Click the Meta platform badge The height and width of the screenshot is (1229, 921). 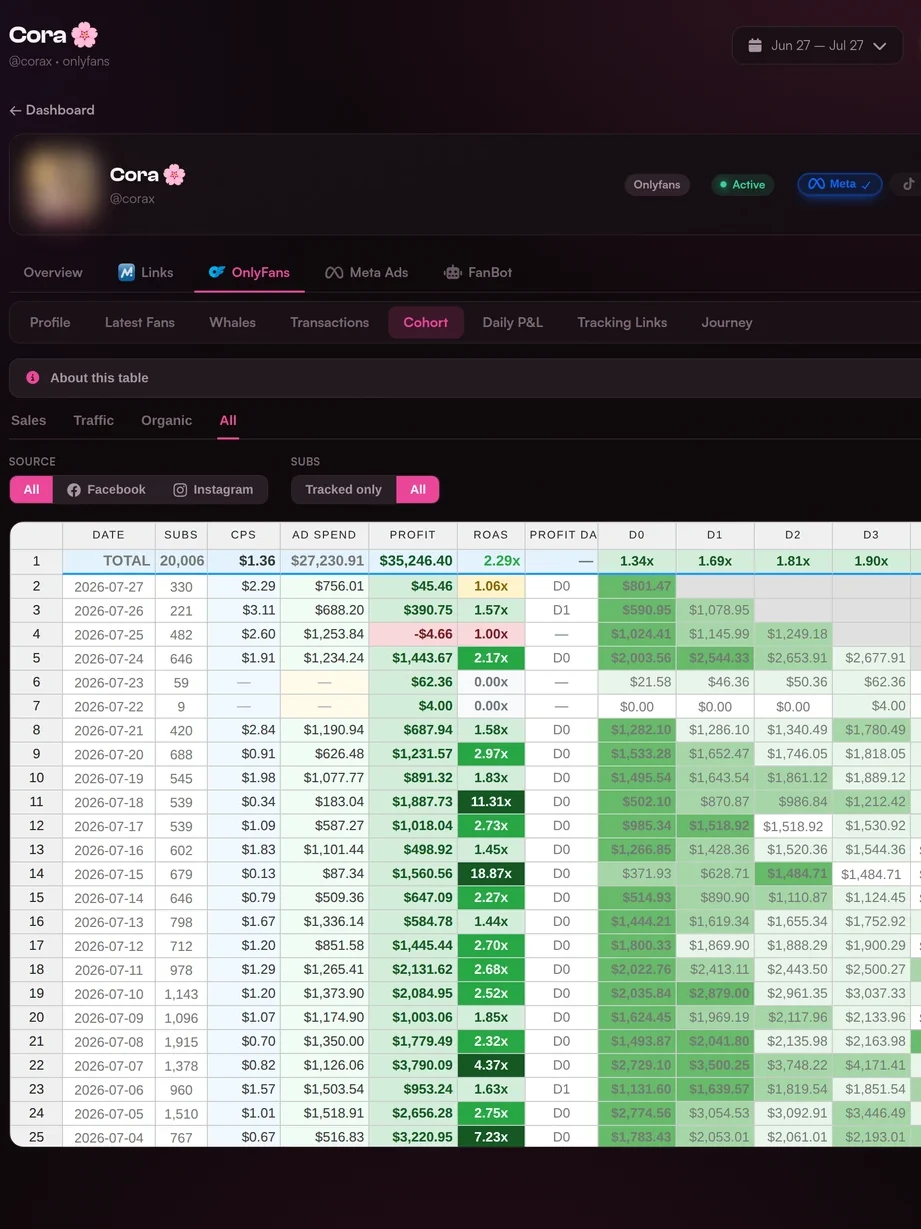(840, 185)
